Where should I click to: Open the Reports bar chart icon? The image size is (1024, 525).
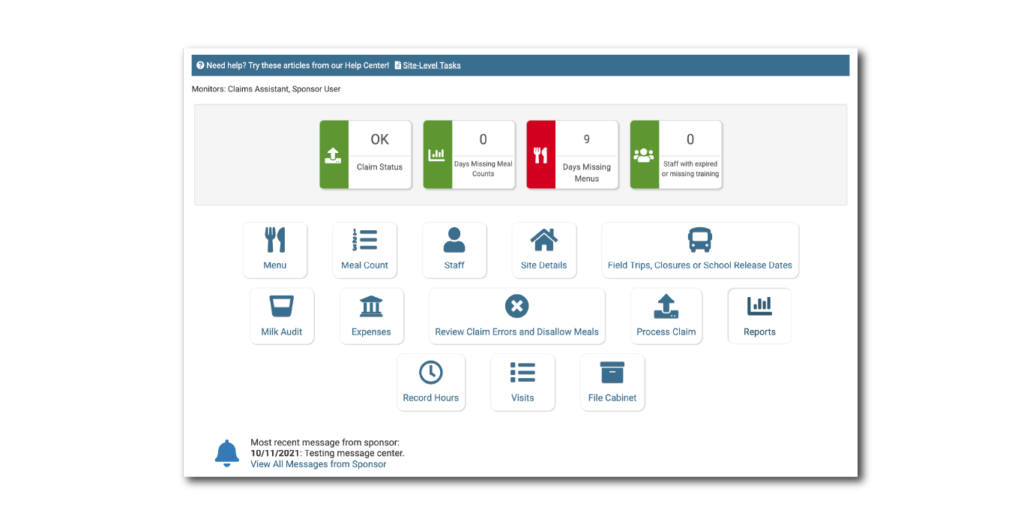[760, 306]
